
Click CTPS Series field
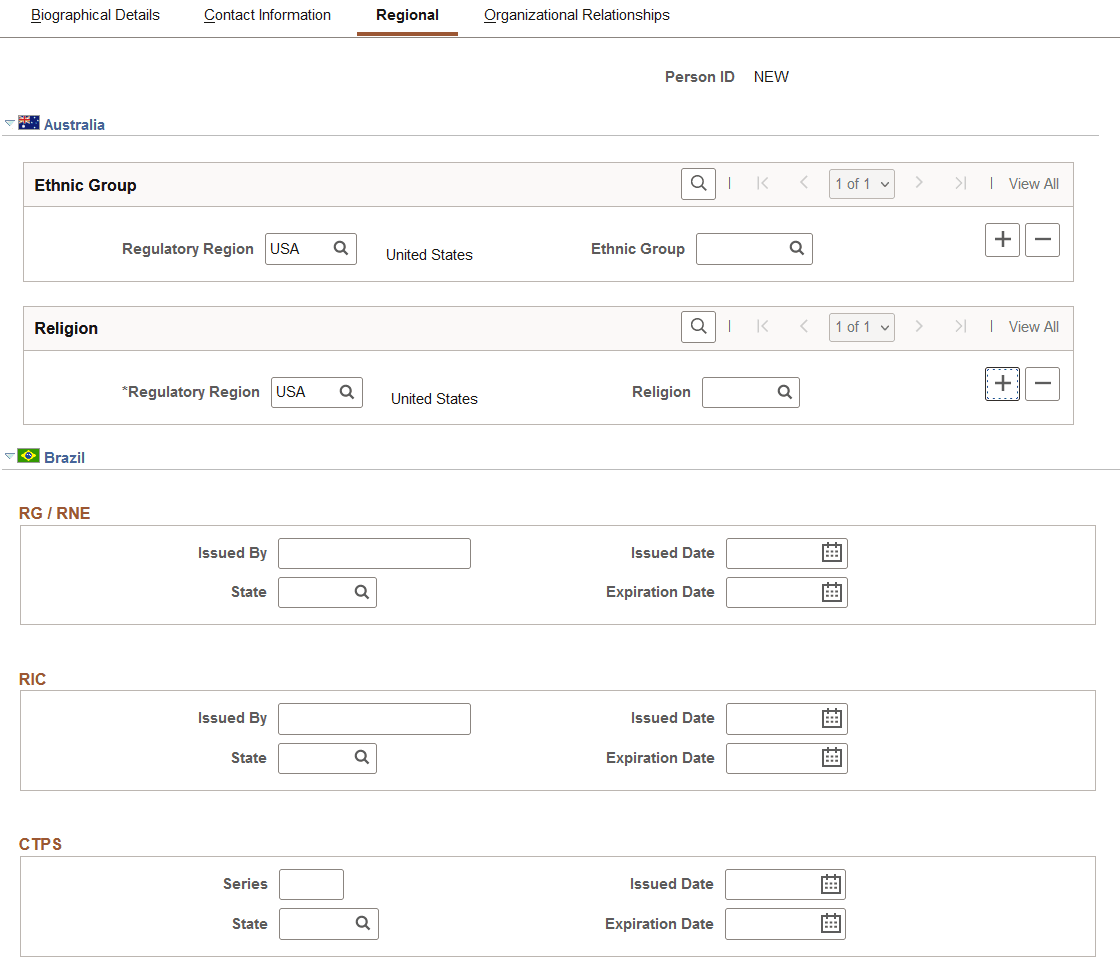coord(311,885)
